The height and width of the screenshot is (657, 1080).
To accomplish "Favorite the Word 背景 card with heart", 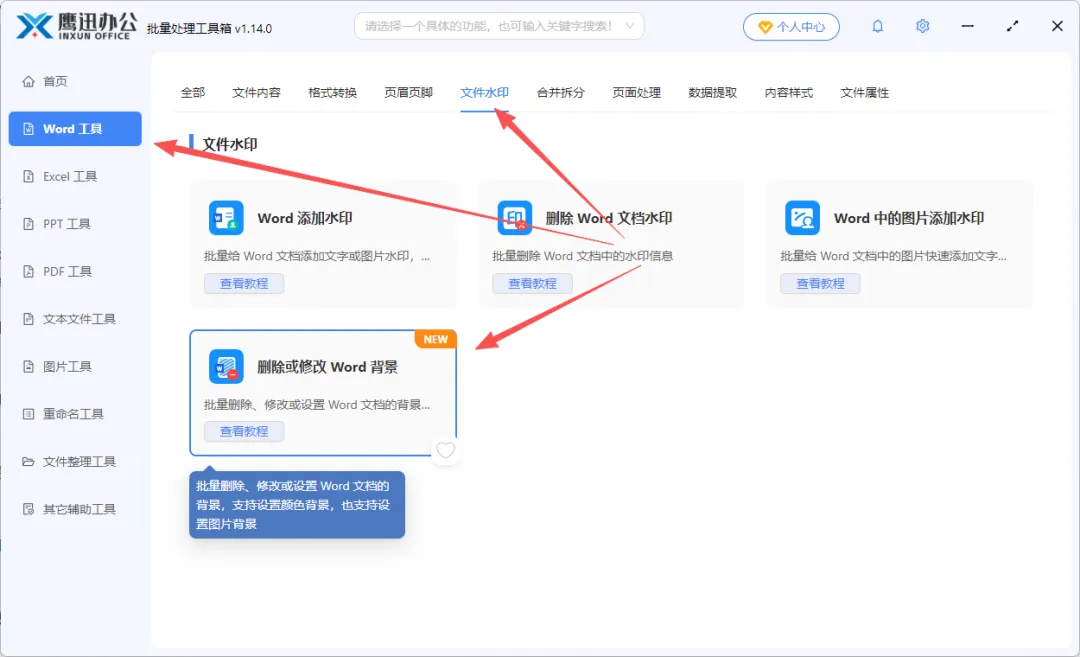I will (446, 450).
